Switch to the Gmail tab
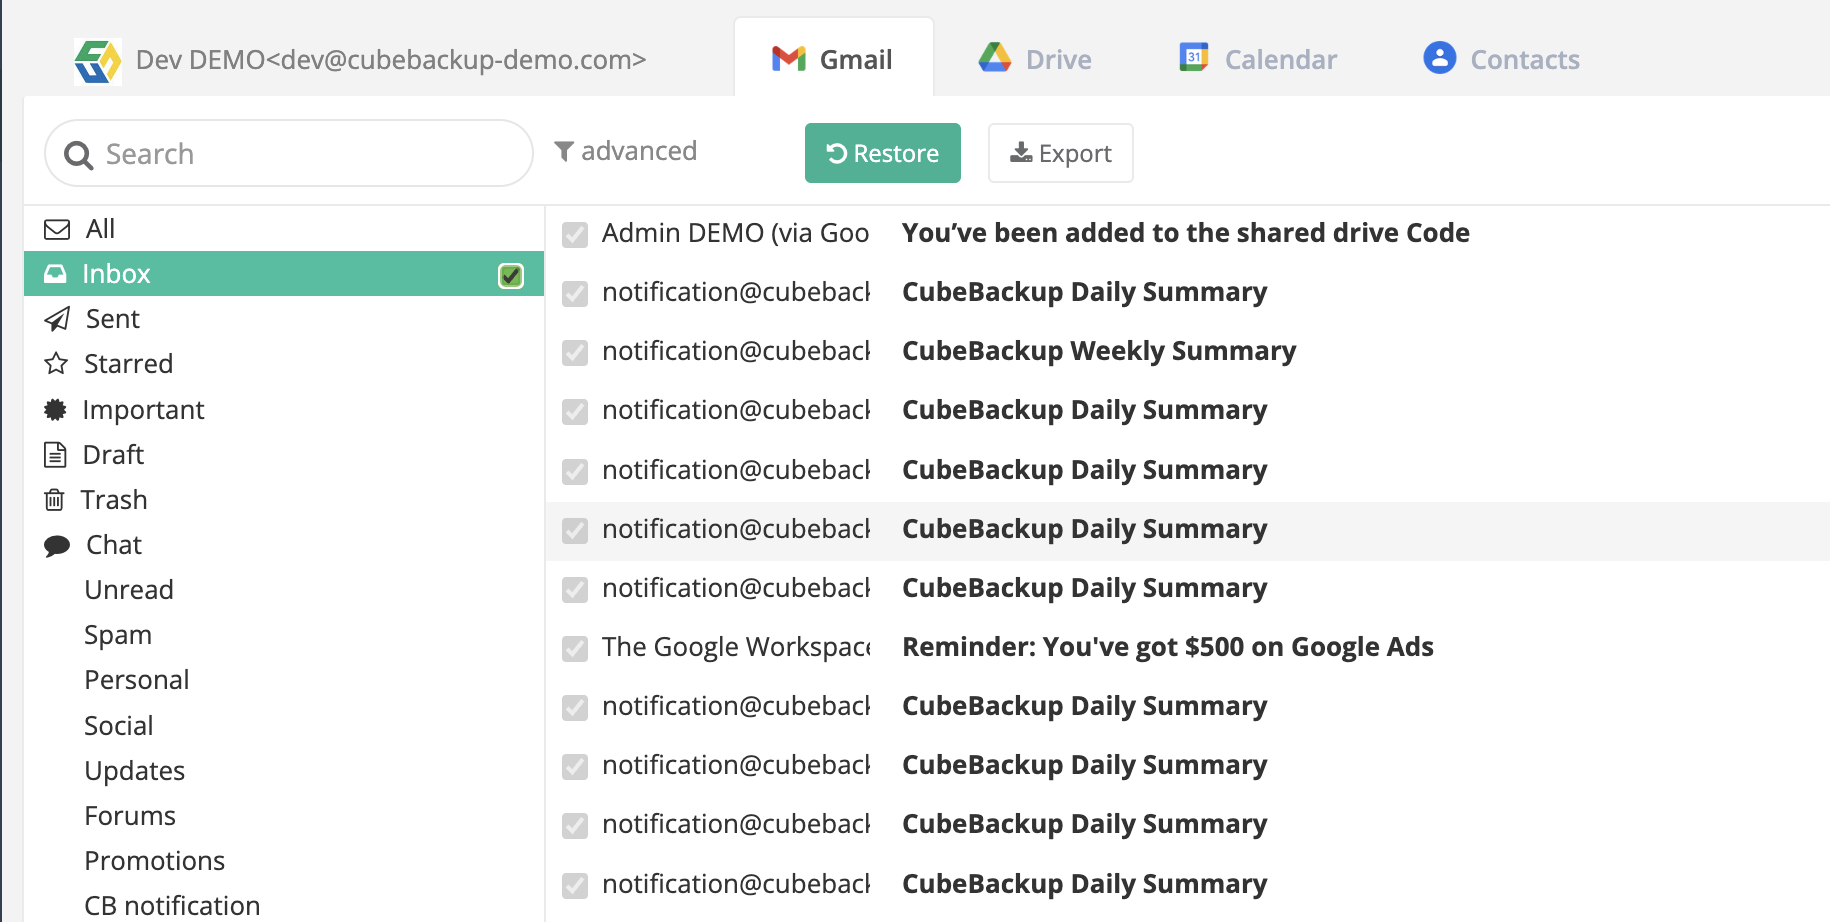The width and height of the screenshot is (1830, 922). (834, 58)
